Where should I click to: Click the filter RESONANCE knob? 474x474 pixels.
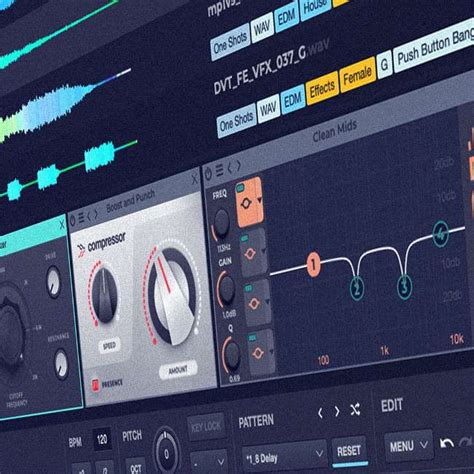[x=62, y=364]
